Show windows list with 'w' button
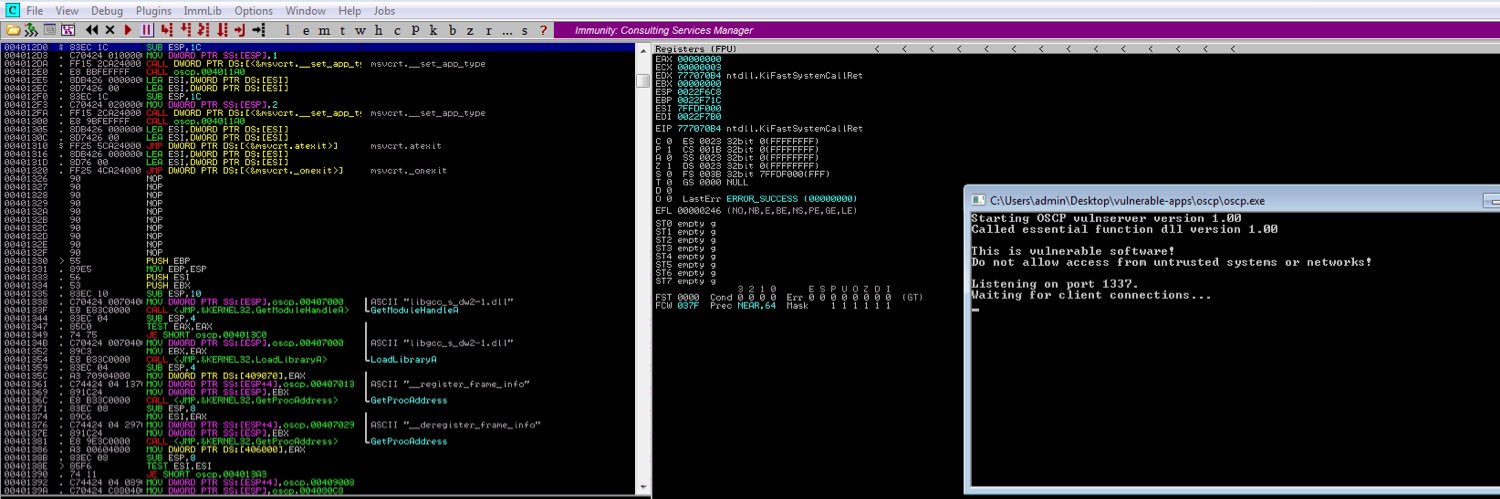Screen dimensions: 1500x499 coord(360,30)
